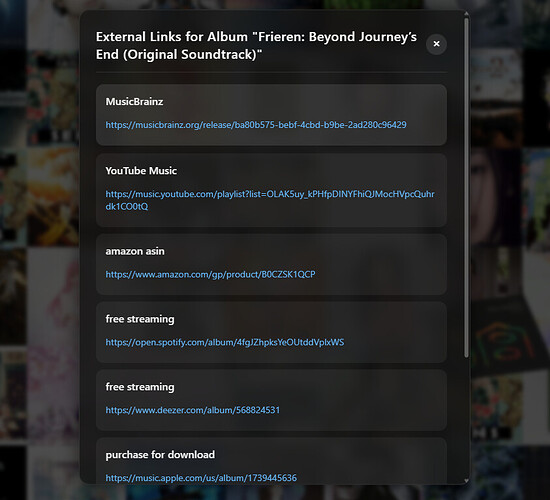The width and height of the screenshot is (550, 500).
Task: Open the Amazon product link
Action: click(210, 274)
